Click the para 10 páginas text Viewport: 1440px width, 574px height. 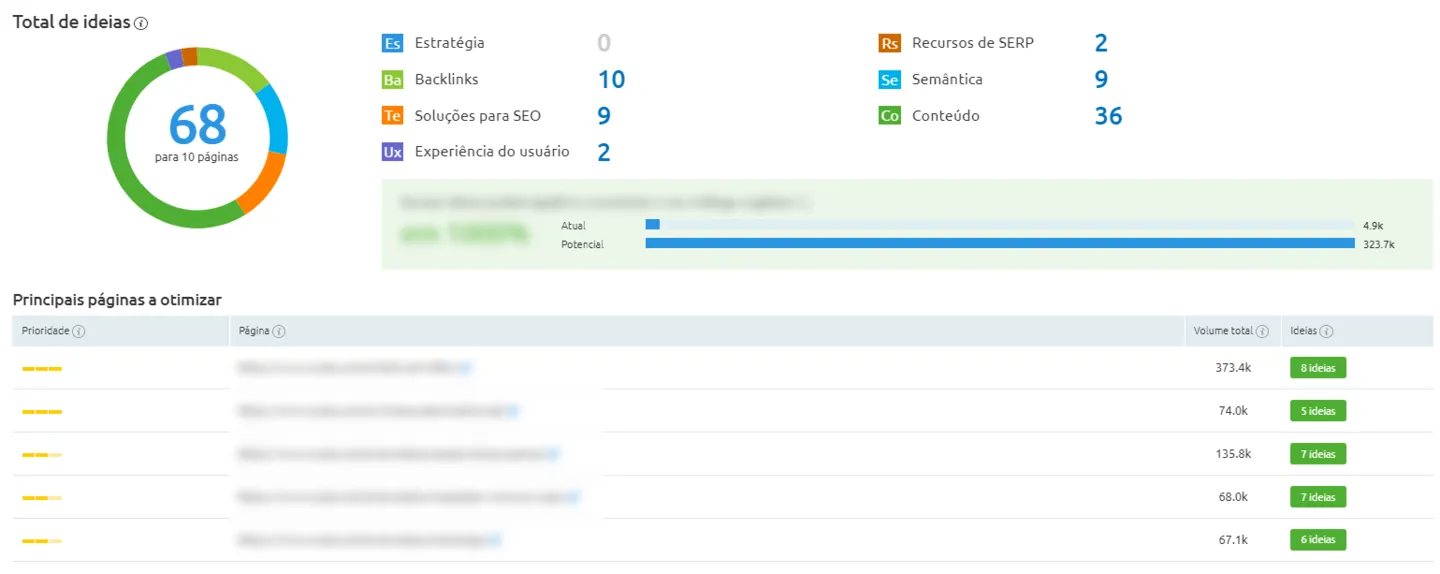(197, 157)
